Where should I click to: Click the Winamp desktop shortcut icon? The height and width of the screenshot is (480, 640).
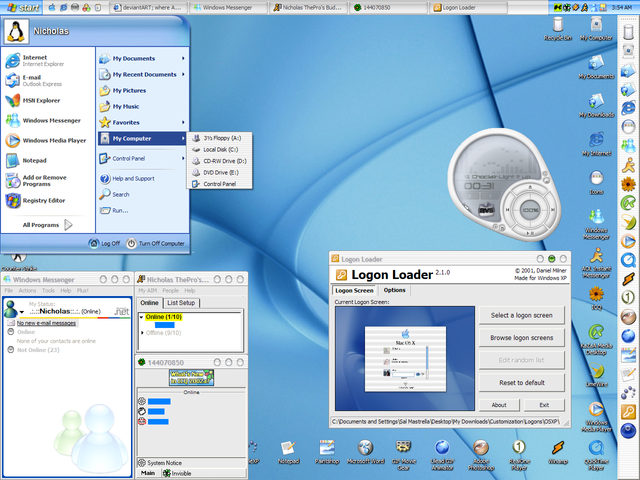[558, 449]
